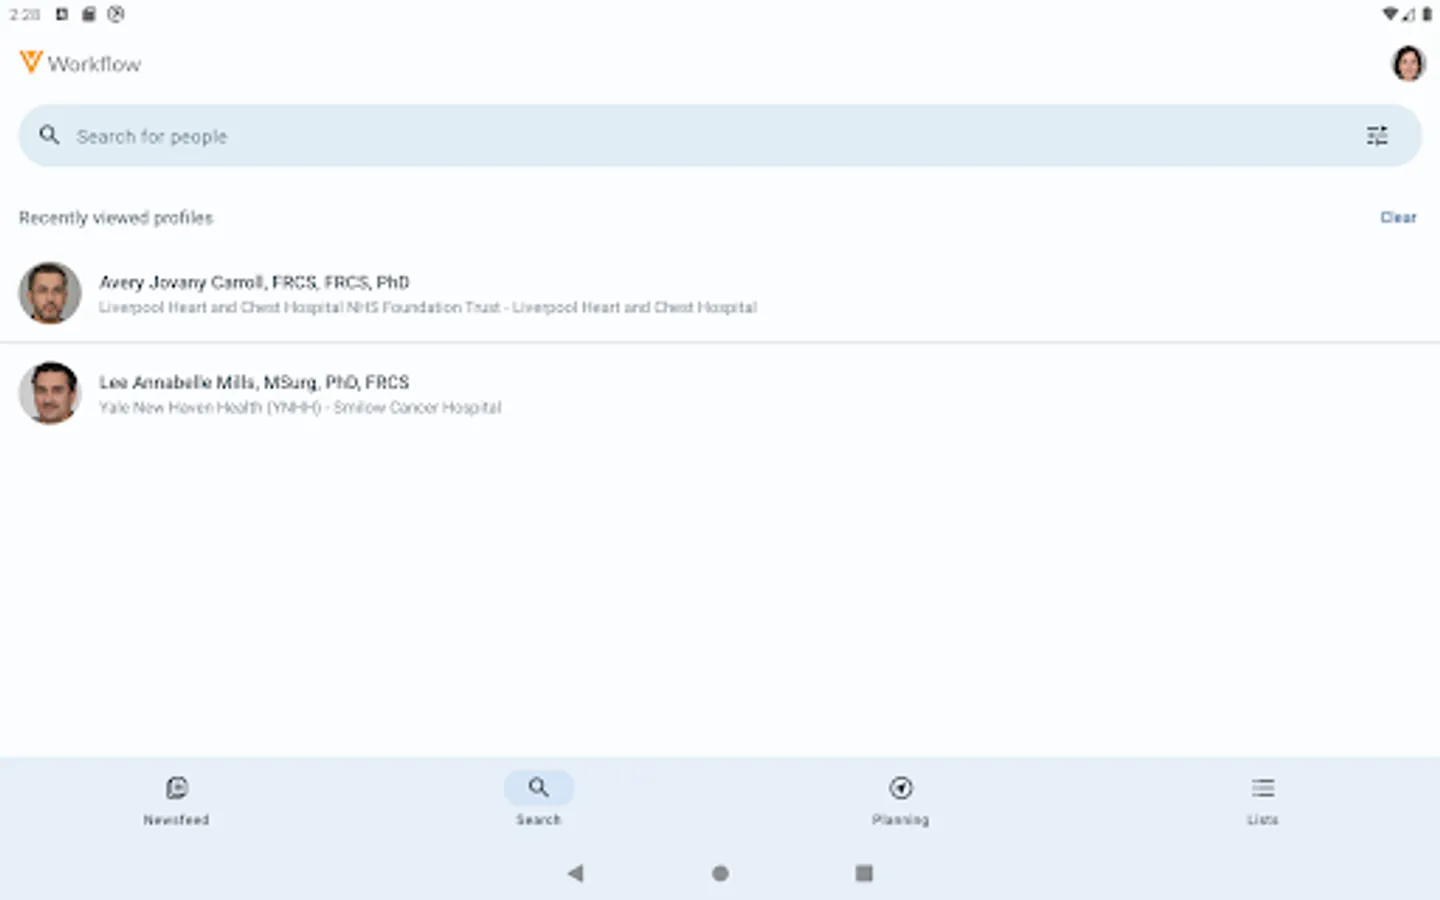Select Lee Annabelle Mills, MSurg, PhD, FRCS
Image resolution: width=1440 pixels, height=900 pixels.
(x=254, y=382)
